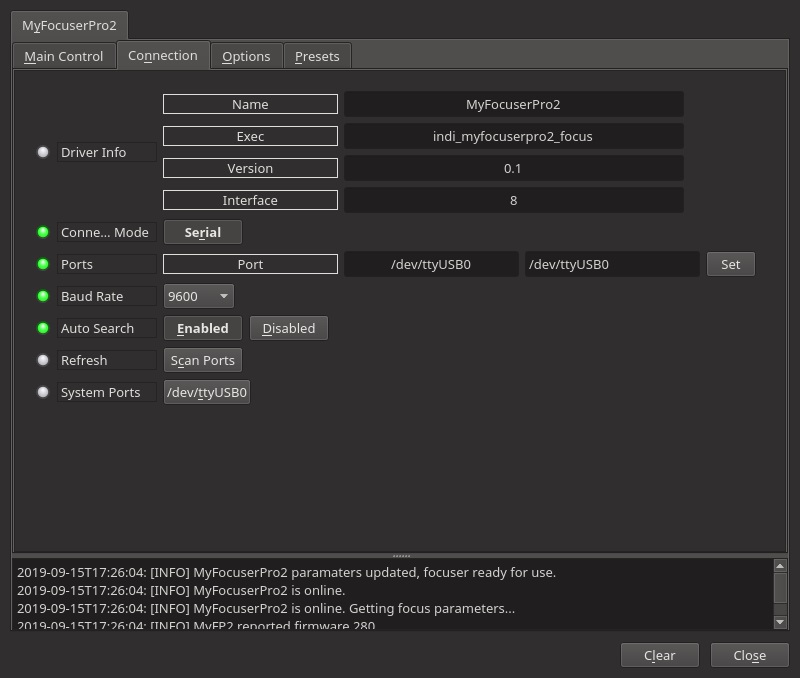
Task: Click the Ports green status light
Action: [43, 264]
